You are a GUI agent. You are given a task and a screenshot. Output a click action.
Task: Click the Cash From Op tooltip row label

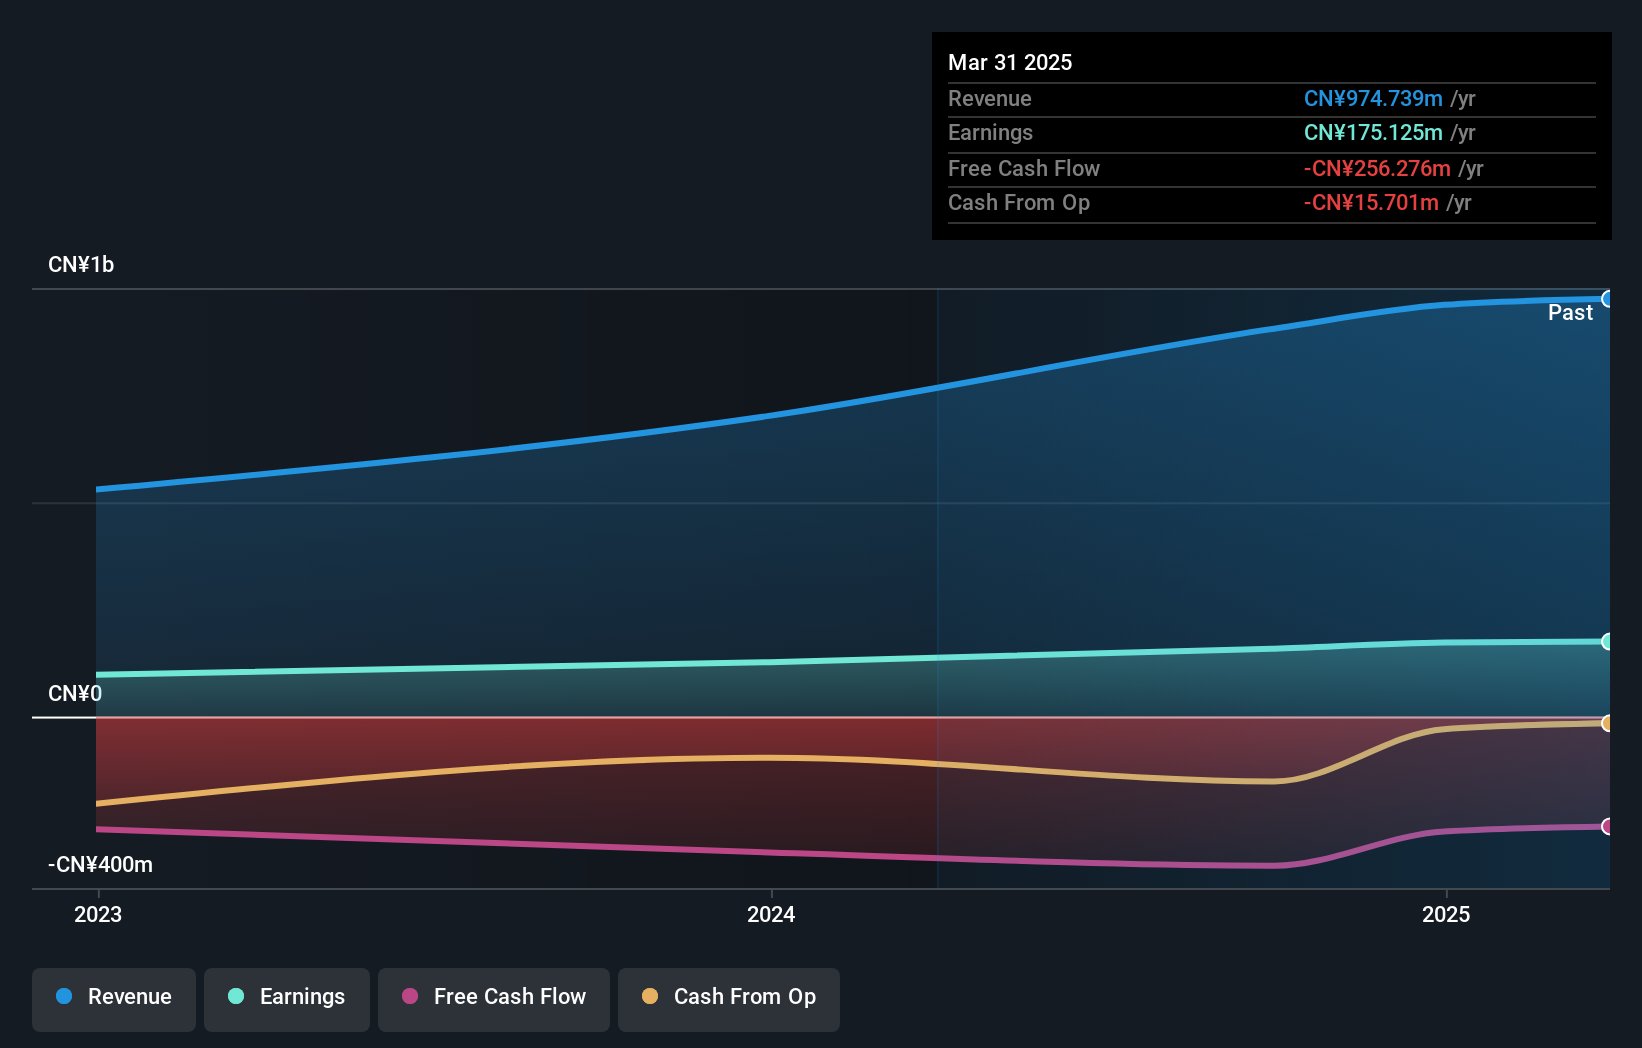(x=1019, y=203)
